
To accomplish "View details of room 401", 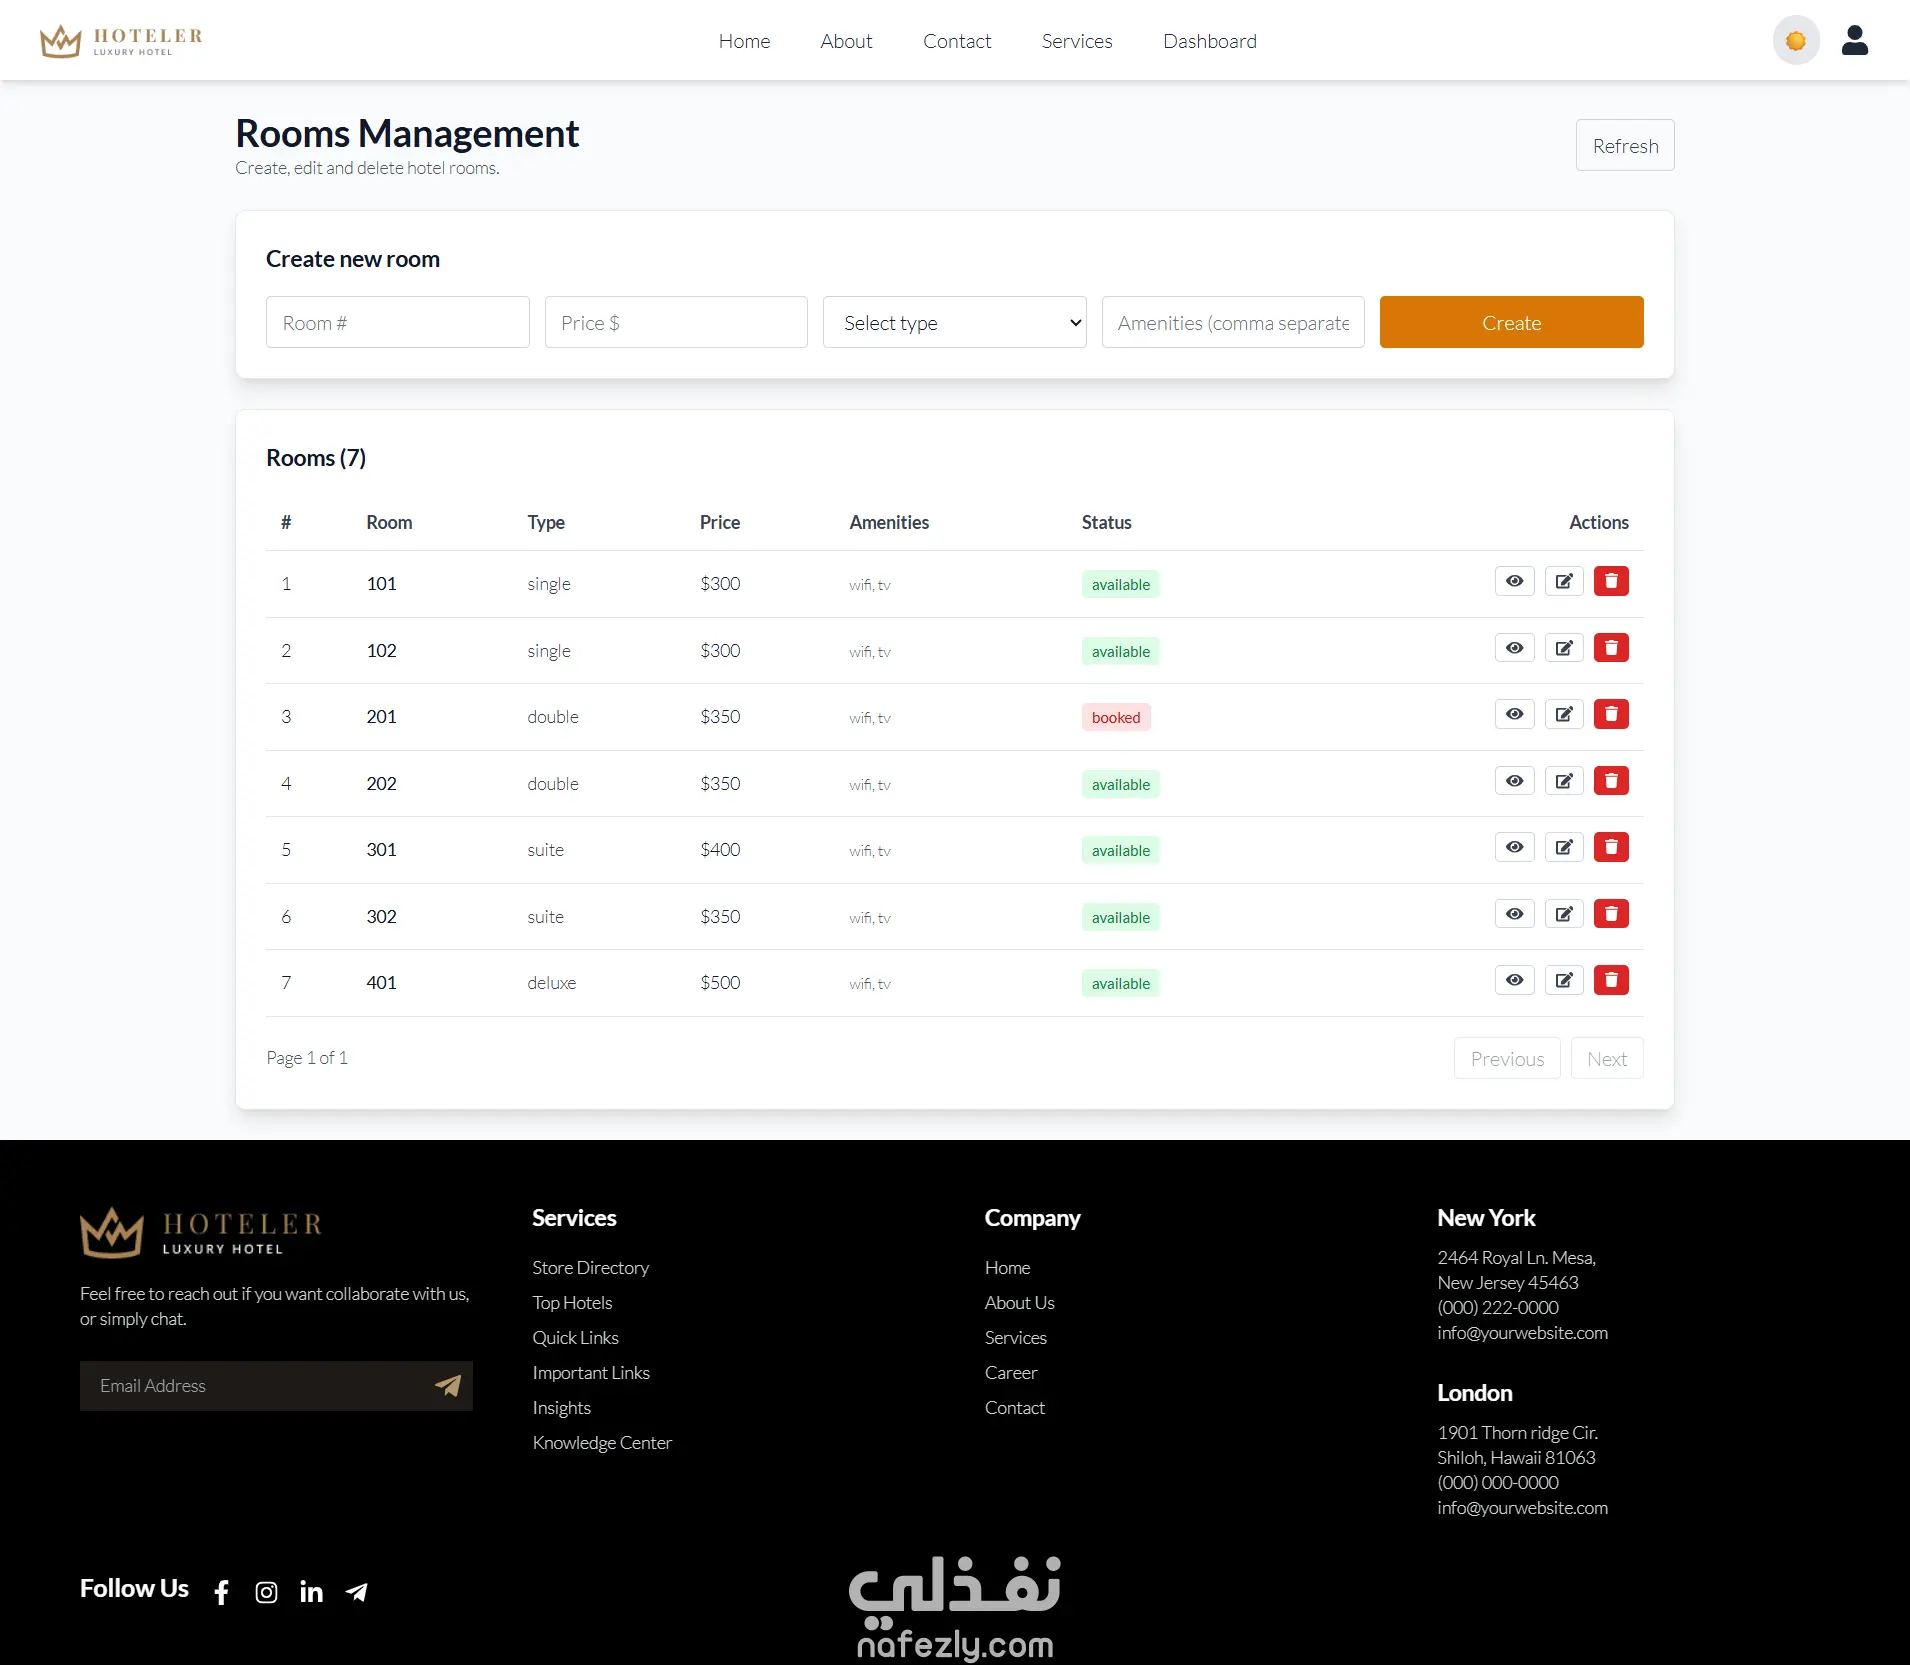I will pyautogui.click(x=1514, y=980).
